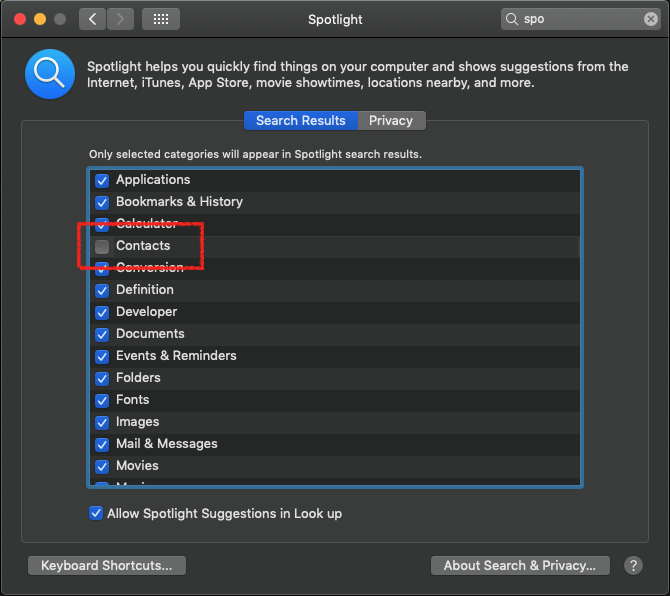
Task: Click the forward navigation arrow
Action: [120, 19]
